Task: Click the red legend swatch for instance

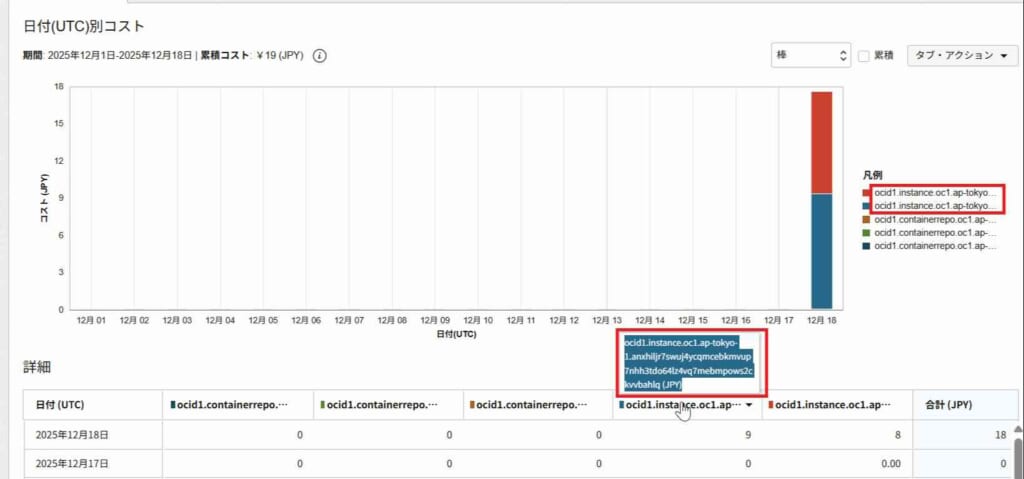Action: [866, 192]
